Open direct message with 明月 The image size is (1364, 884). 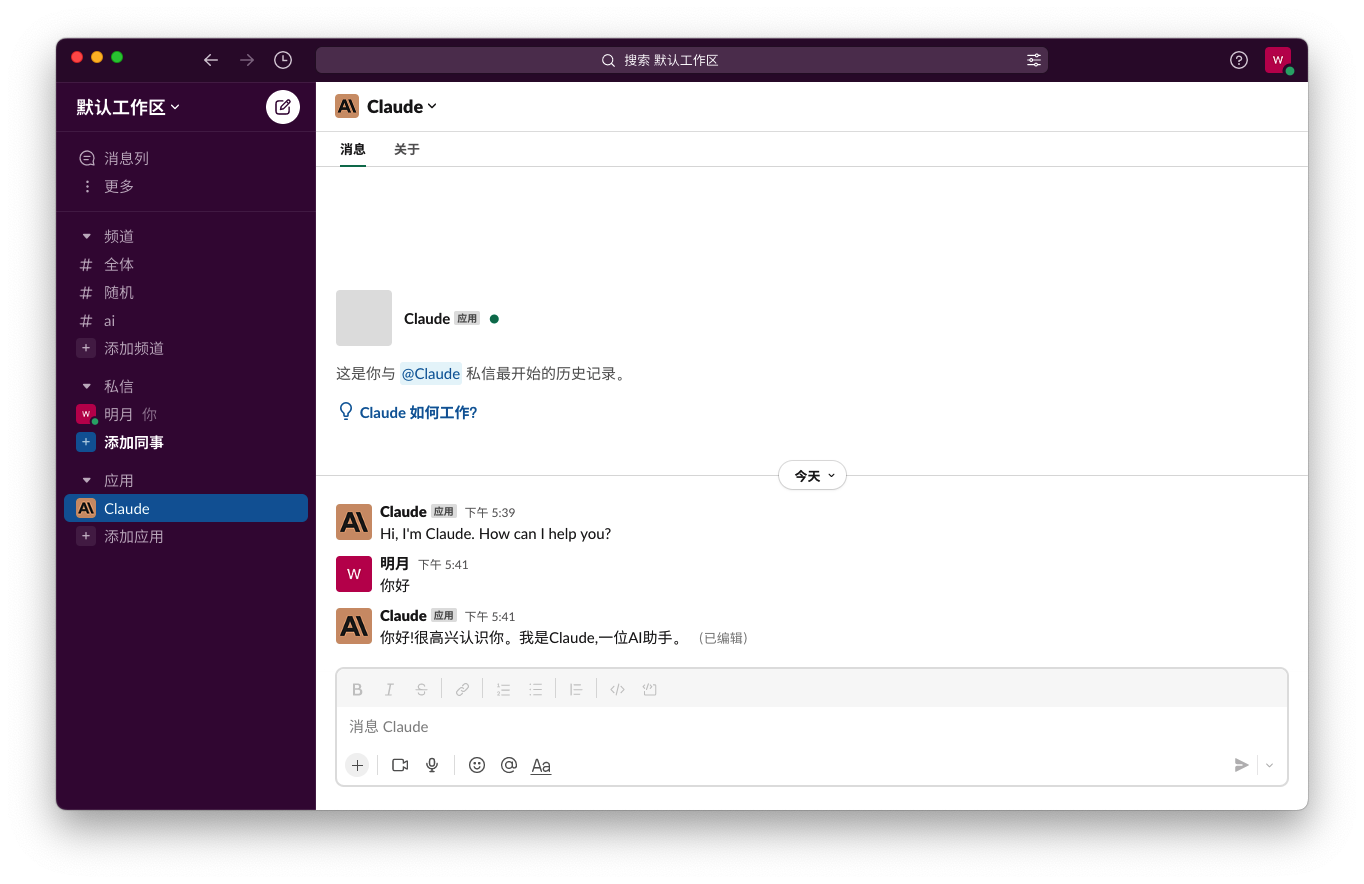(186, 415)
